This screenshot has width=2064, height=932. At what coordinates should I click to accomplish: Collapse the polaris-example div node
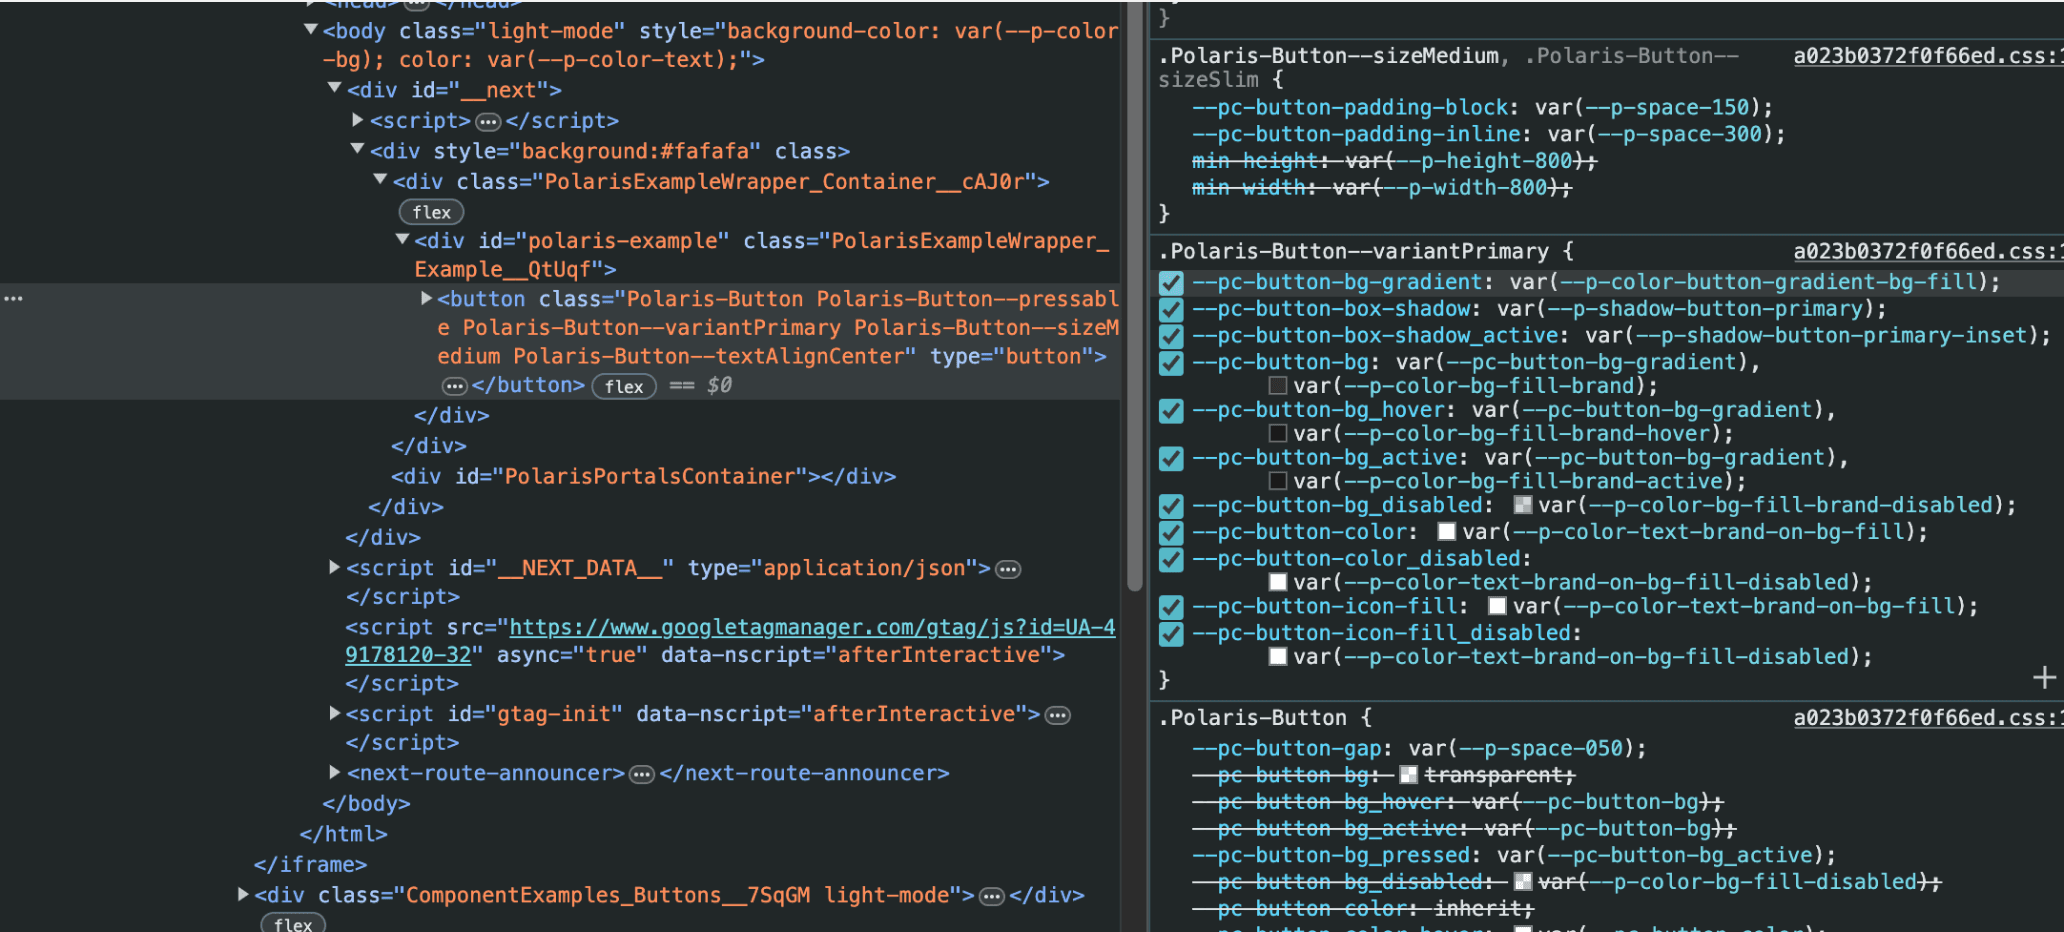coord(402,240)
